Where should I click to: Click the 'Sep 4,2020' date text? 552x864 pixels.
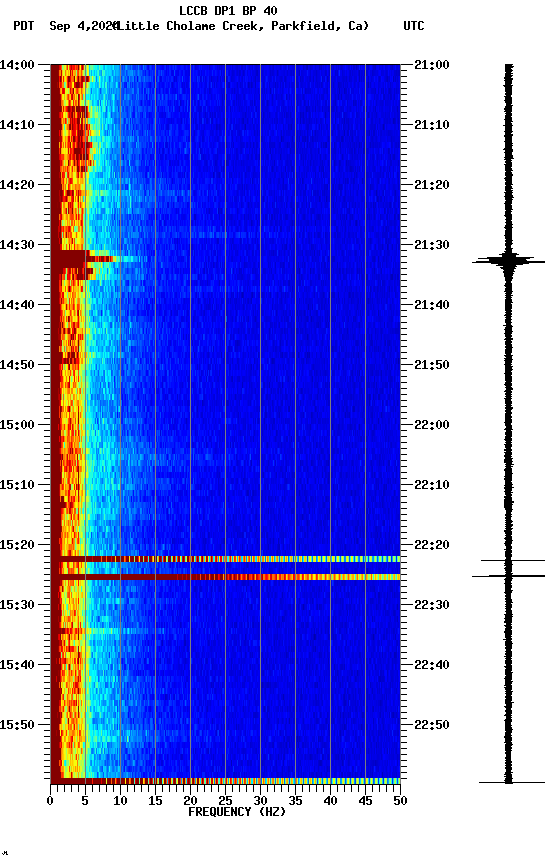click(x=83, y=26)
